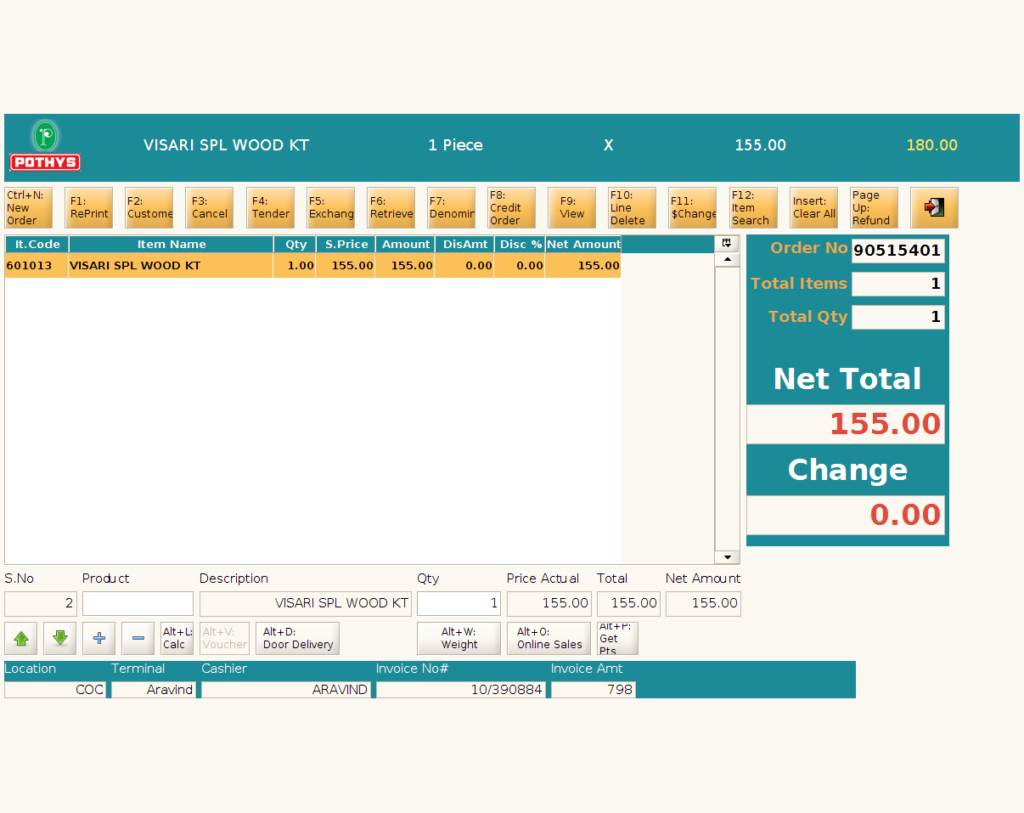The image size is (1024, 813).
Task: Start a New Order with Ctrl+N button
Action: click(x=28, y=208)
